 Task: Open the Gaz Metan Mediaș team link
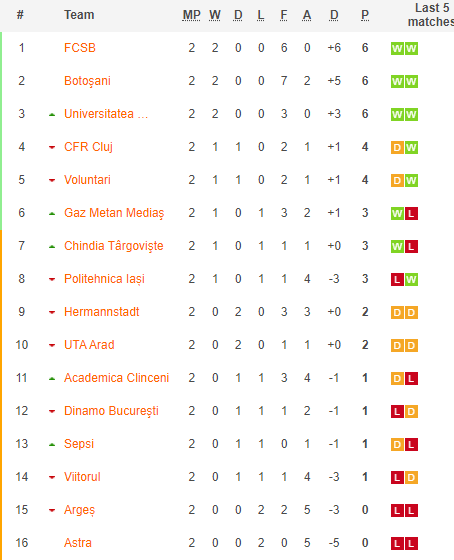[x=114, y=213]
